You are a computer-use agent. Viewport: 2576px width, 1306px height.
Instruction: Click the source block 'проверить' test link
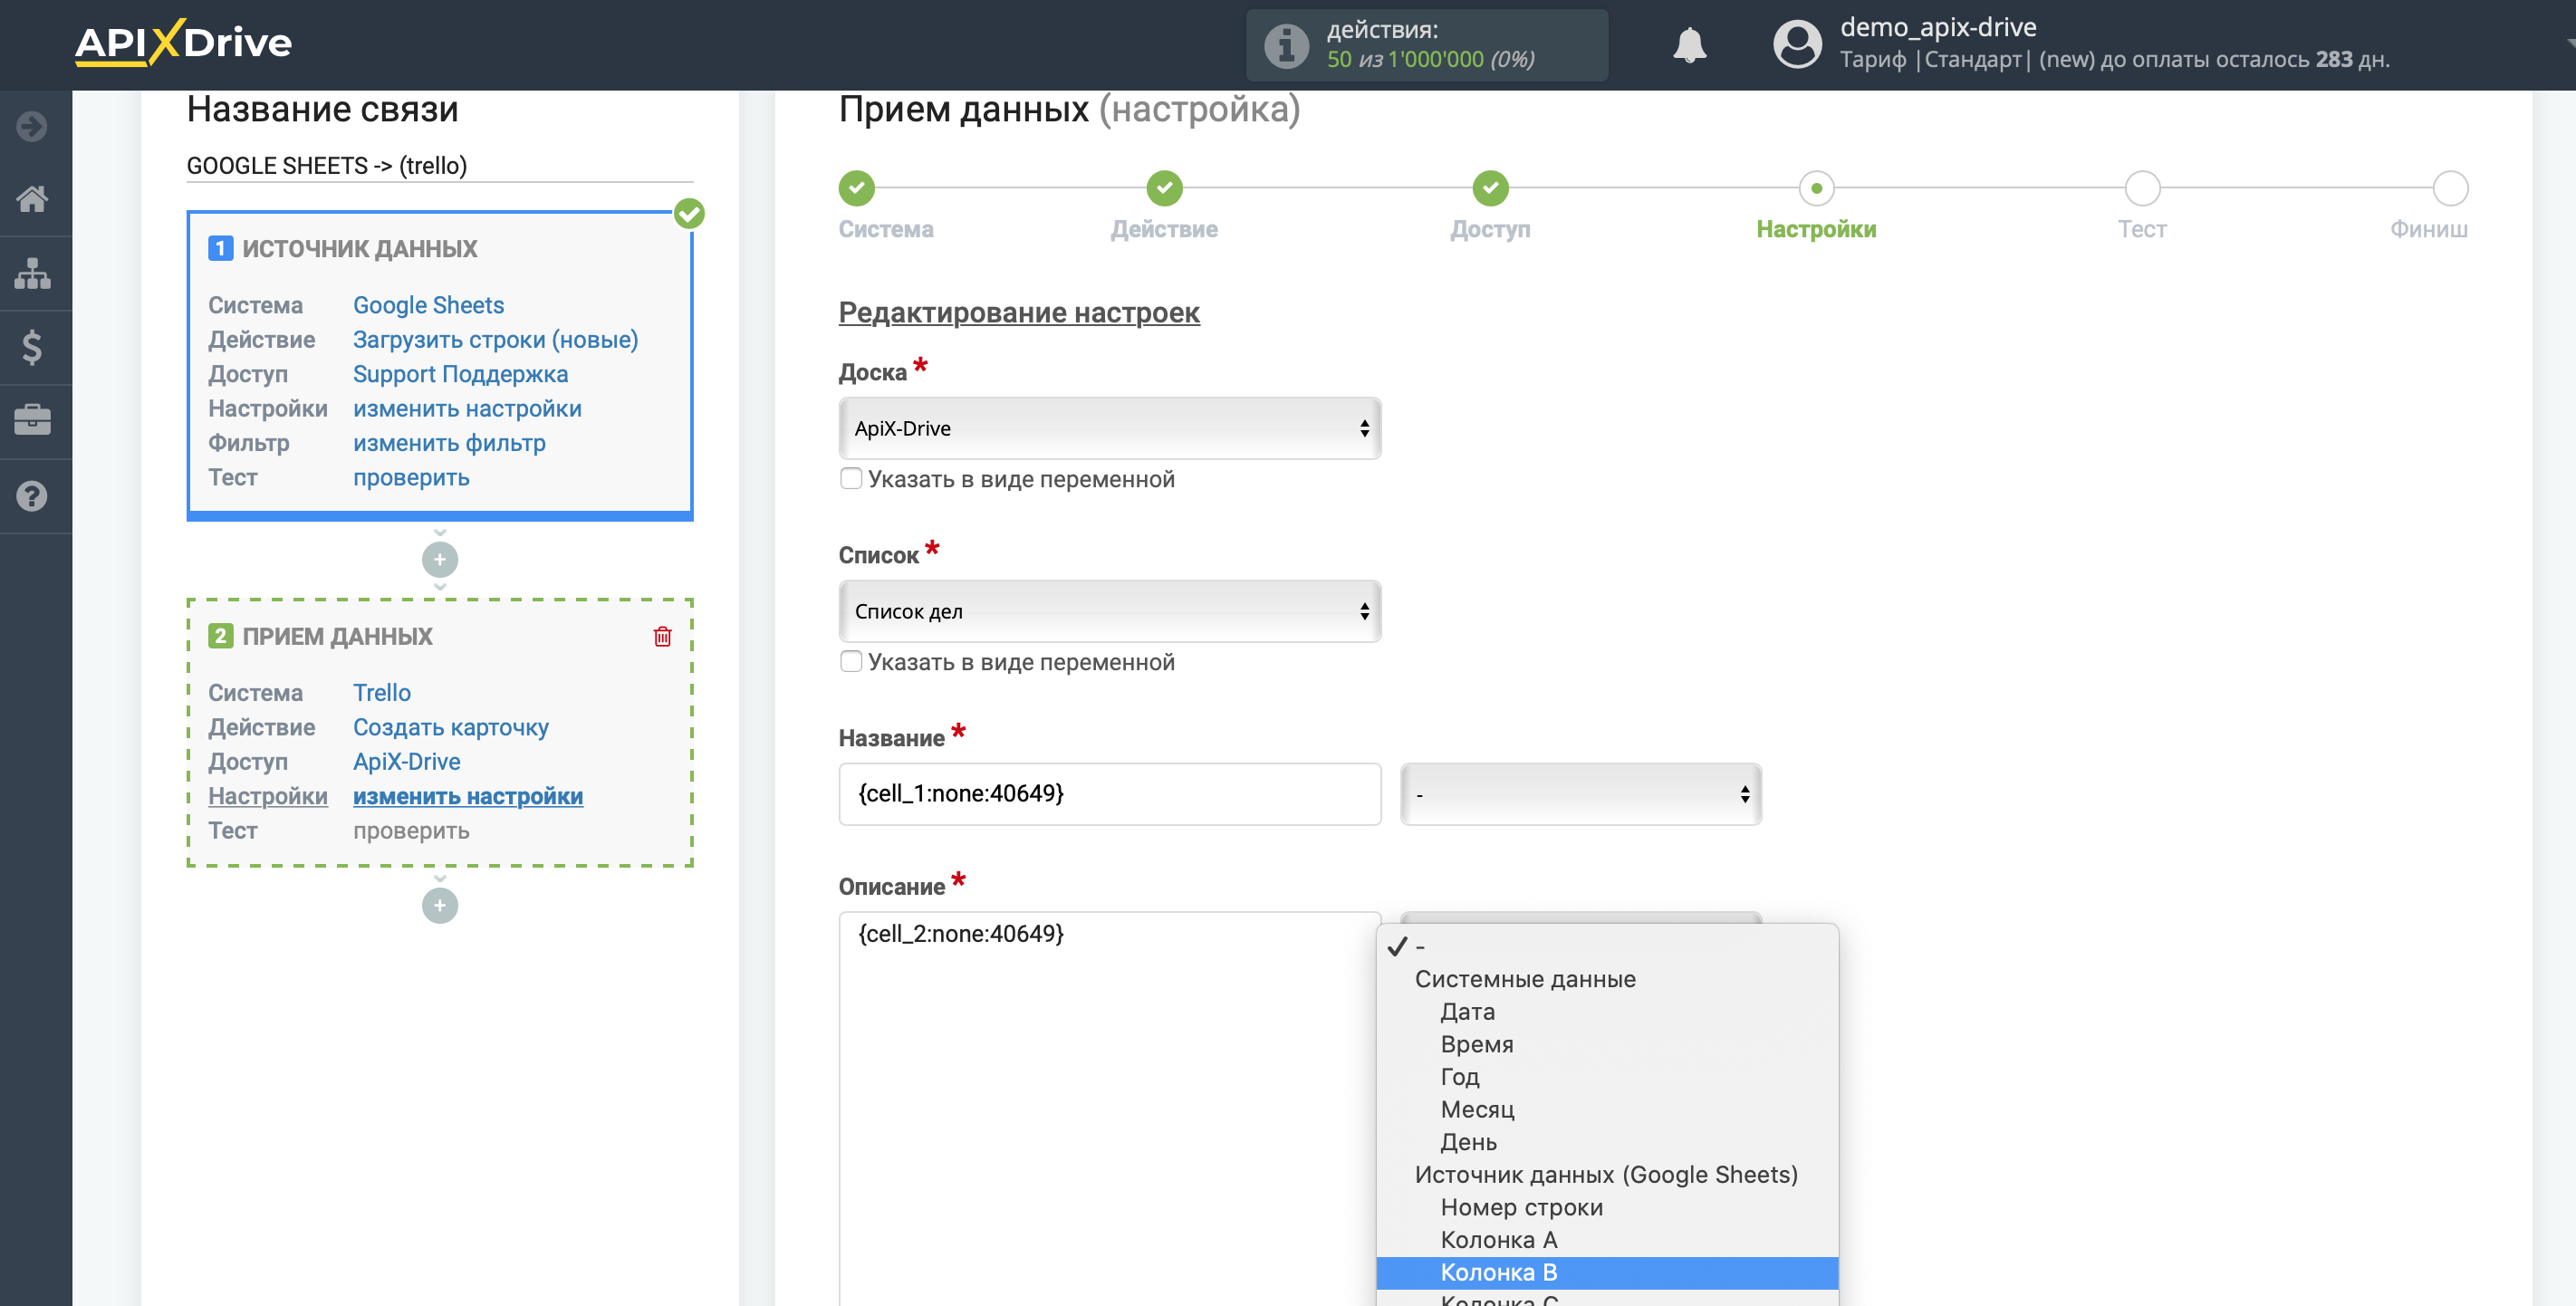(411, 478)
